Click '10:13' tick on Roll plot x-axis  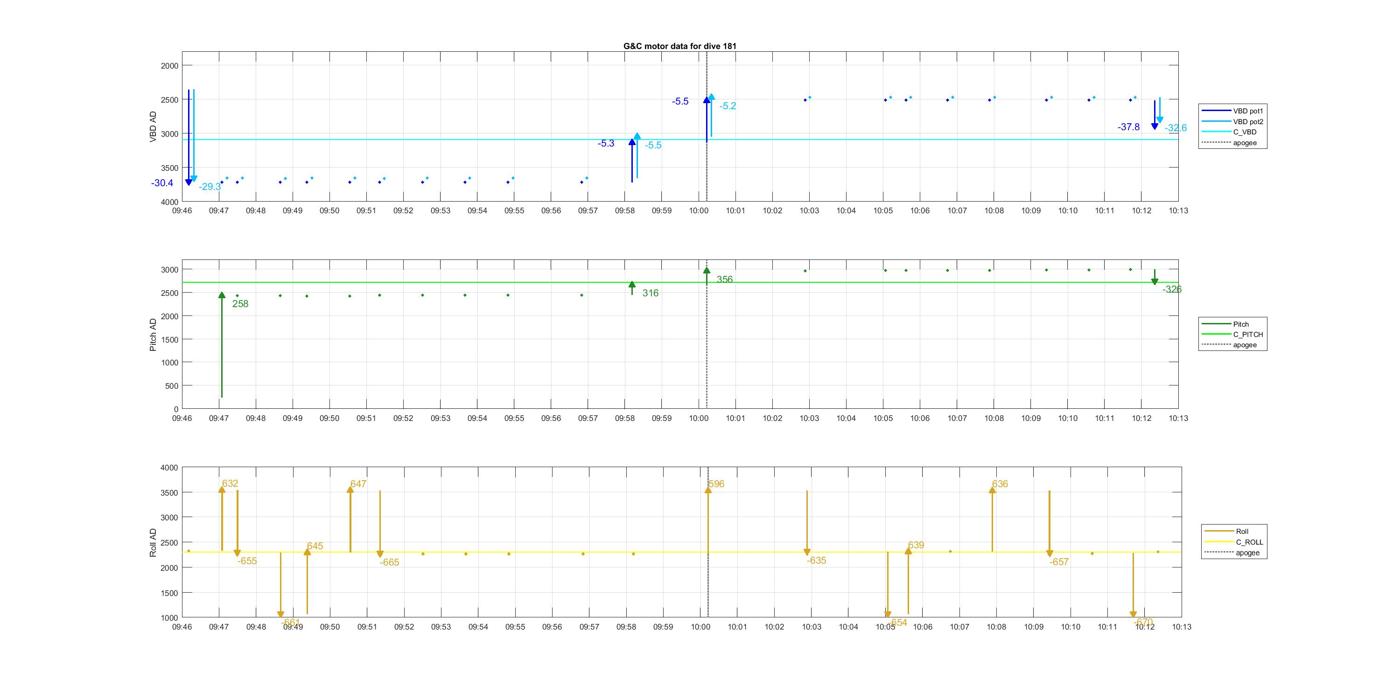click(x=1180, y=627)
